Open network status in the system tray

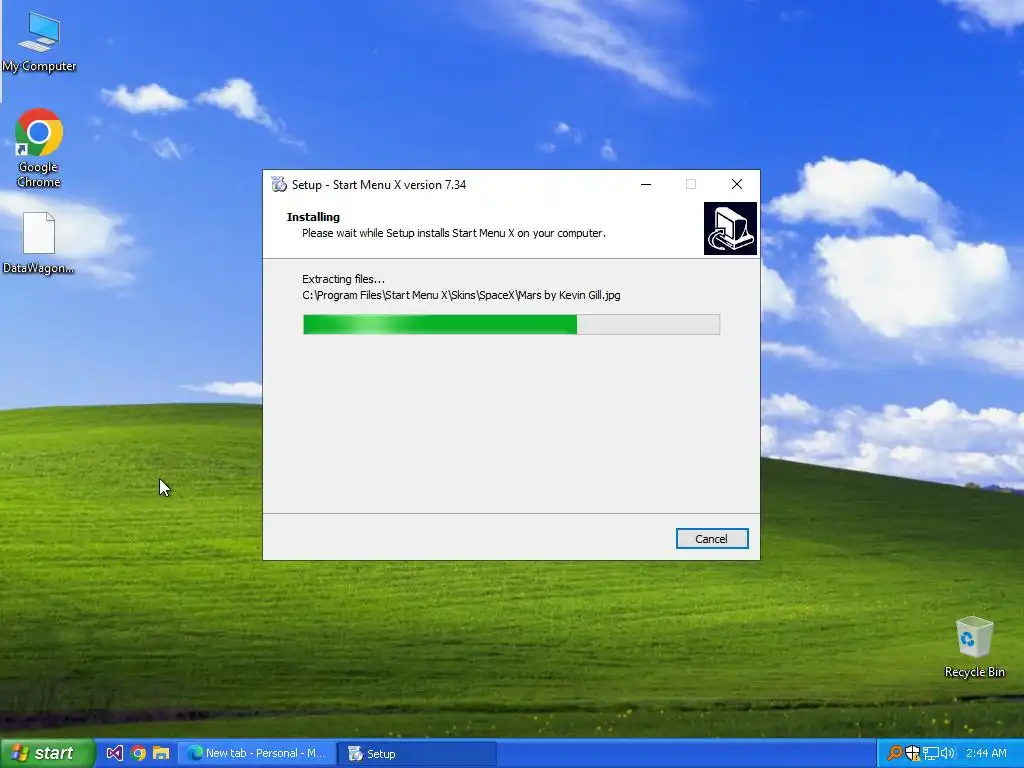tap(931, 754)
